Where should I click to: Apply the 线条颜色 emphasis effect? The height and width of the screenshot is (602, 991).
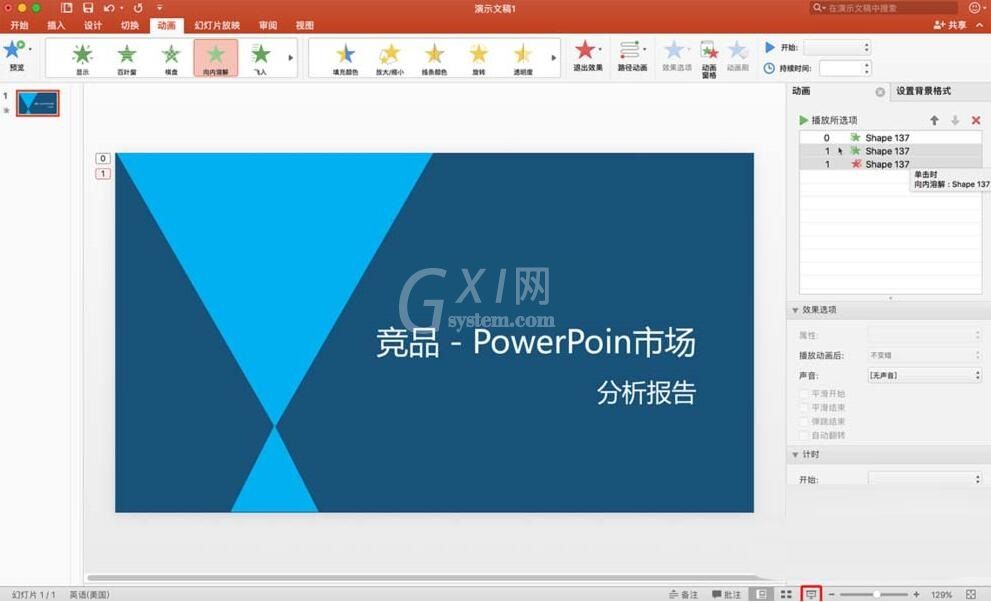[x=434, y=58]
